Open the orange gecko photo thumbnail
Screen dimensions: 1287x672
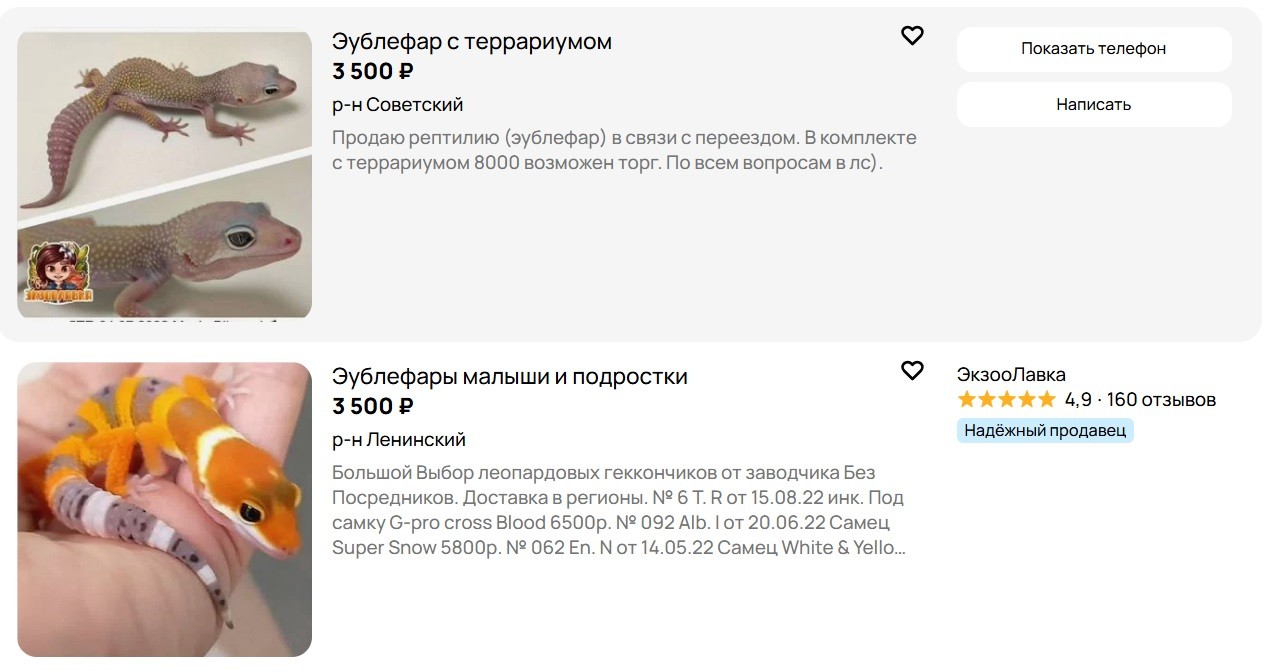tap(165, 509)
